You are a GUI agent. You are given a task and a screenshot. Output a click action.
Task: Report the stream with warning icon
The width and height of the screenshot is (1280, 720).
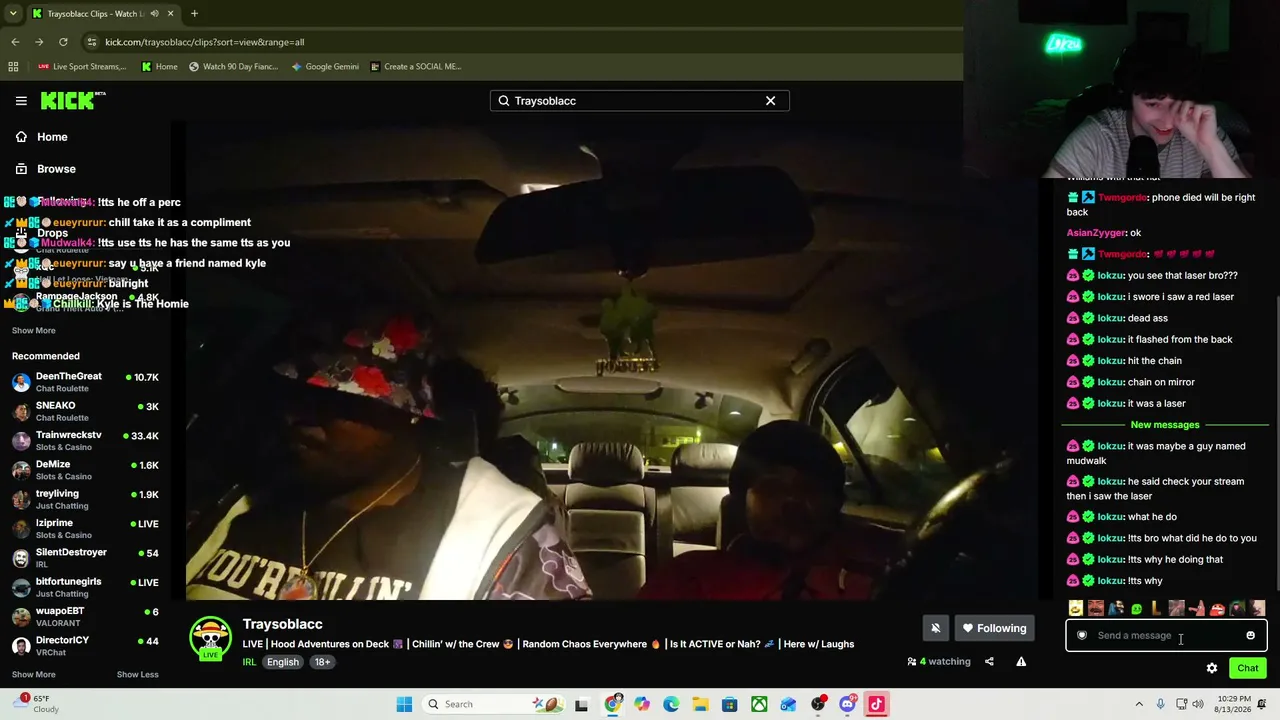click(1021, 661)
